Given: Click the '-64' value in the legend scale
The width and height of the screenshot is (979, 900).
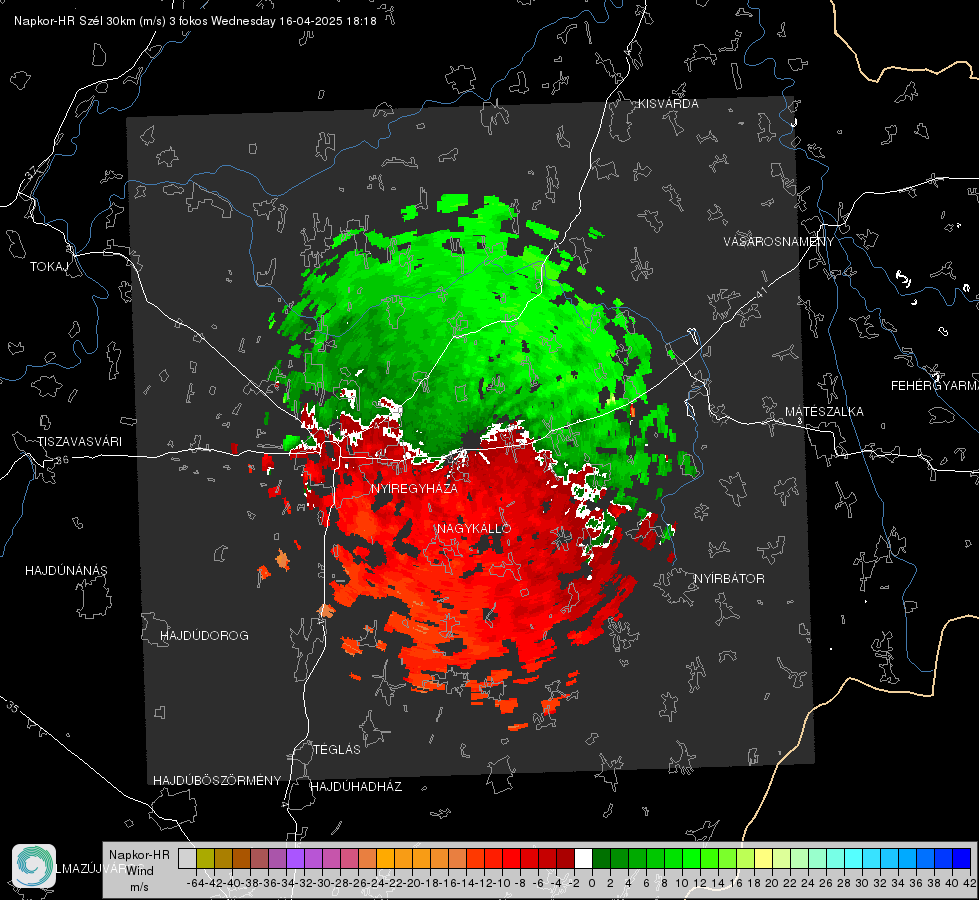Looking at the screenshot, I should click(x=196, y=883).
